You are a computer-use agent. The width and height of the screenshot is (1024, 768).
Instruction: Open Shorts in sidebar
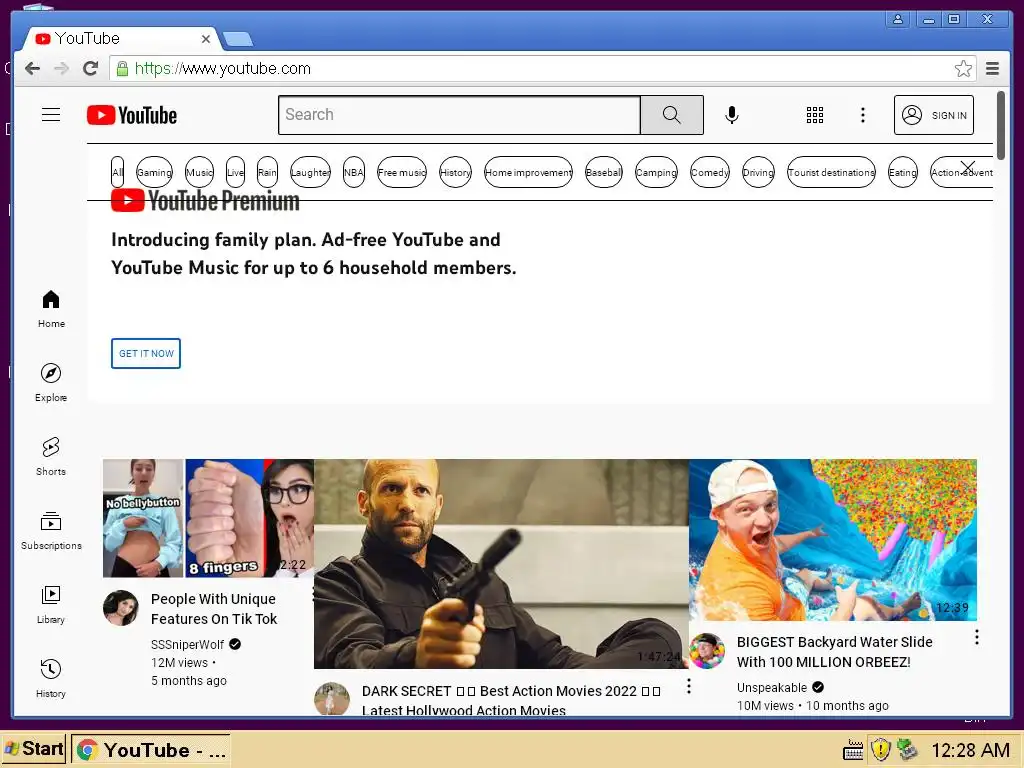(51, 456)
